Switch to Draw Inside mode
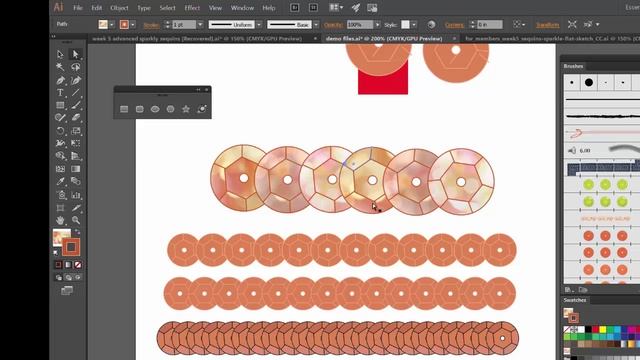Screen dimensions: 640x360 (78, 278)
